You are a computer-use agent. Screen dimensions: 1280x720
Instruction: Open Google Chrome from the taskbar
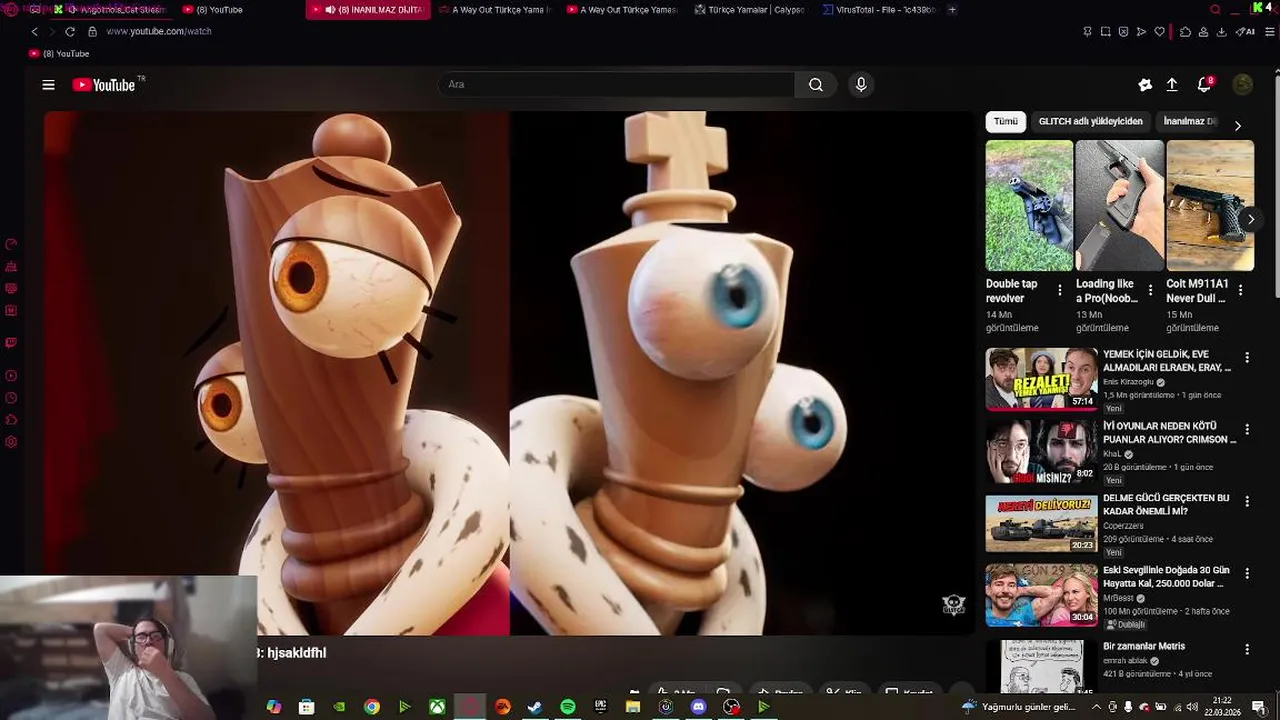pos(372,707)
